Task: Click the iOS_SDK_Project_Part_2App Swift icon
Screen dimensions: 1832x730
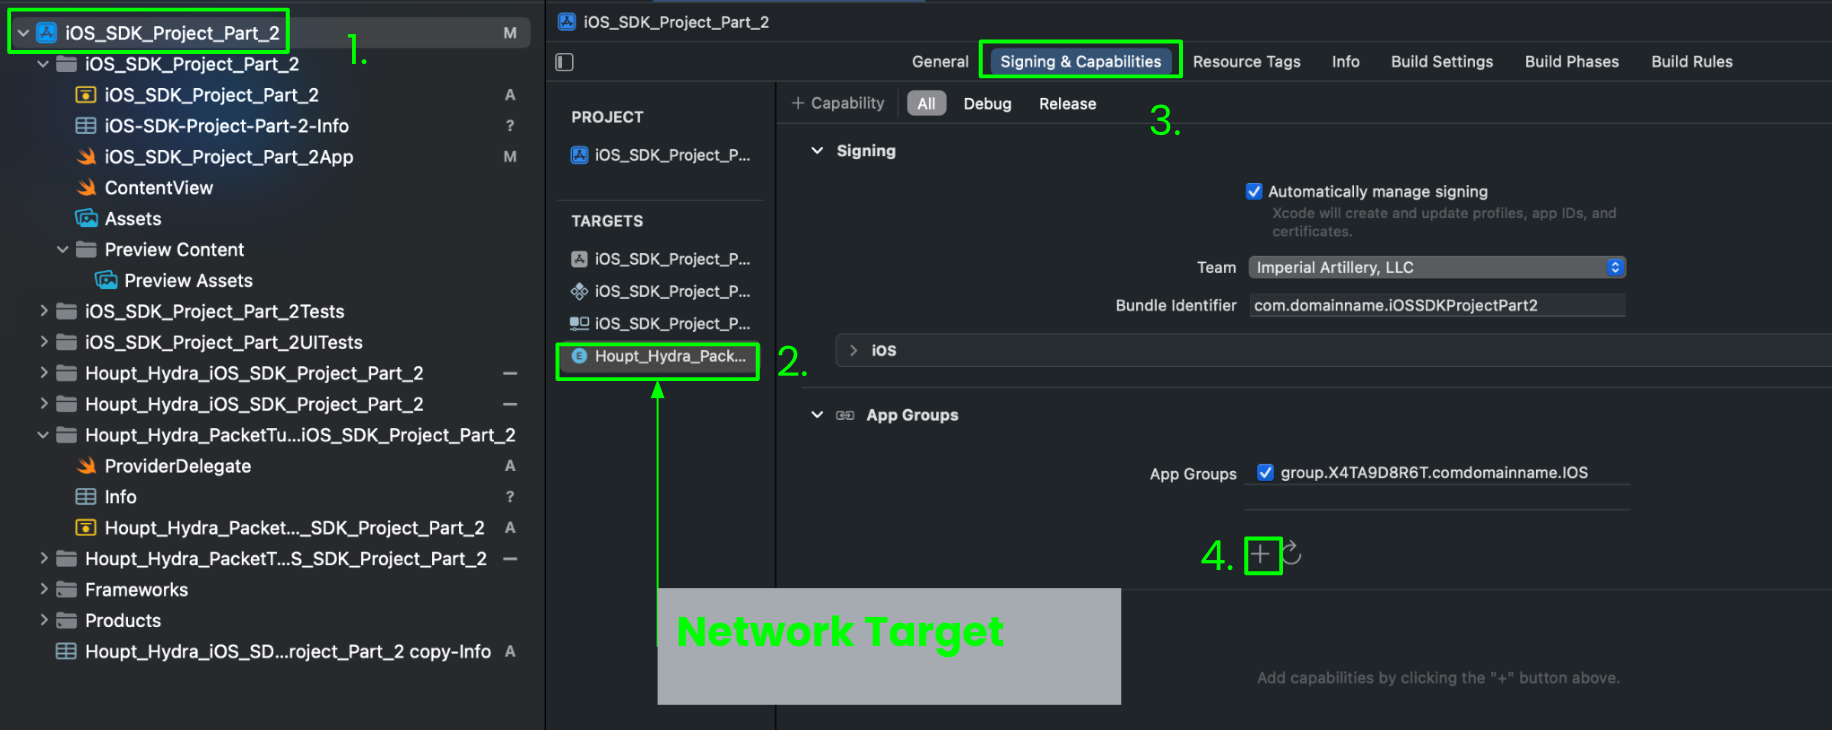Action: [x=87, y=157]
